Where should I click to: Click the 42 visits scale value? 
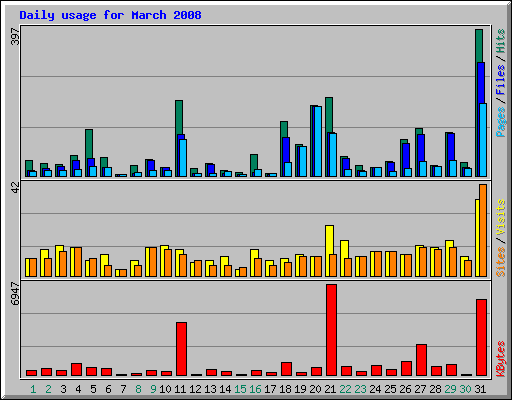pos(15,187)
